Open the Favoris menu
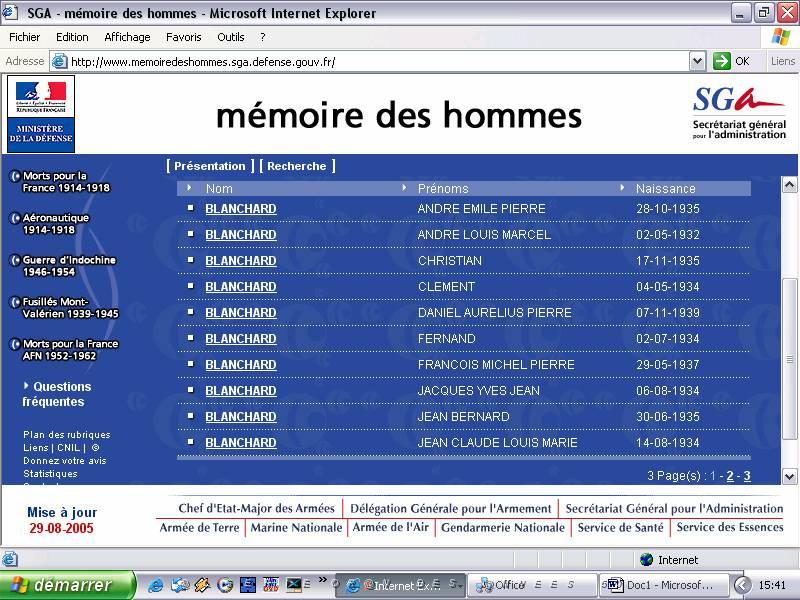The height and width of the screenshot is (600, 800). tap(184, 37)
